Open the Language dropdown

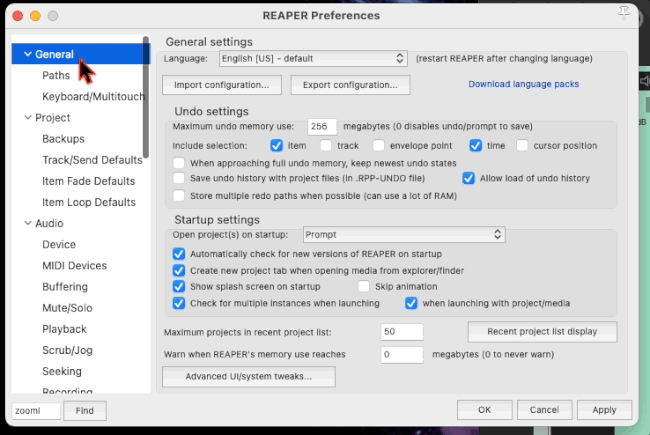(x=313, y=58)
